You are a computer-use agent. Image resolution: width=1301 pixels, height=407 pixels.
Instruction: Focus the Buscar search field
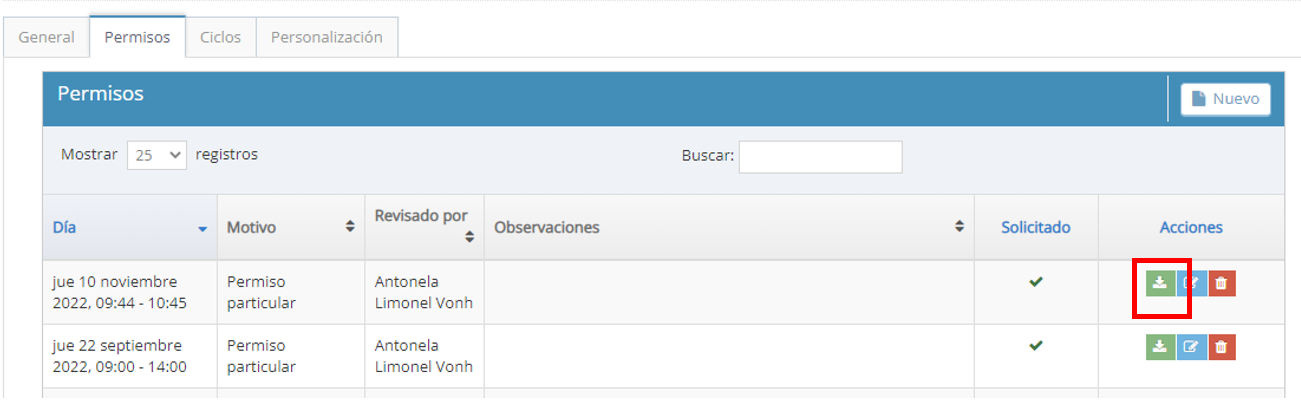point(820,156)
